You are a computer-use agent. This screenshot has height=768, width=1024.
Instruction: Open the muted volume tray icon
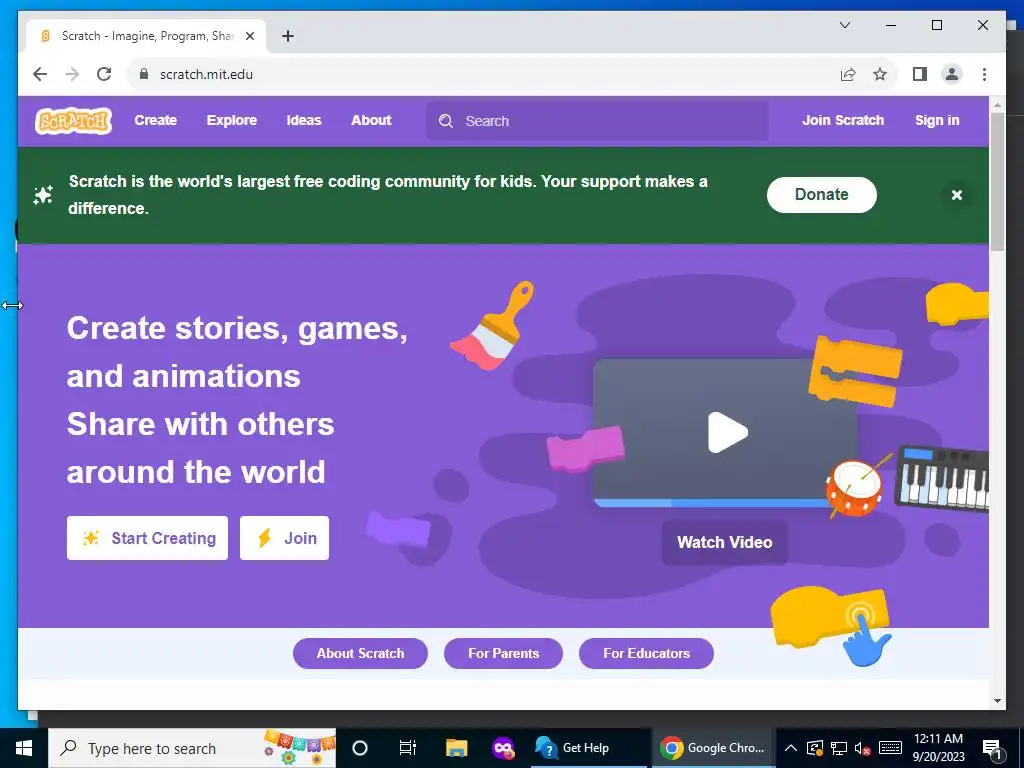pos(862,748)
